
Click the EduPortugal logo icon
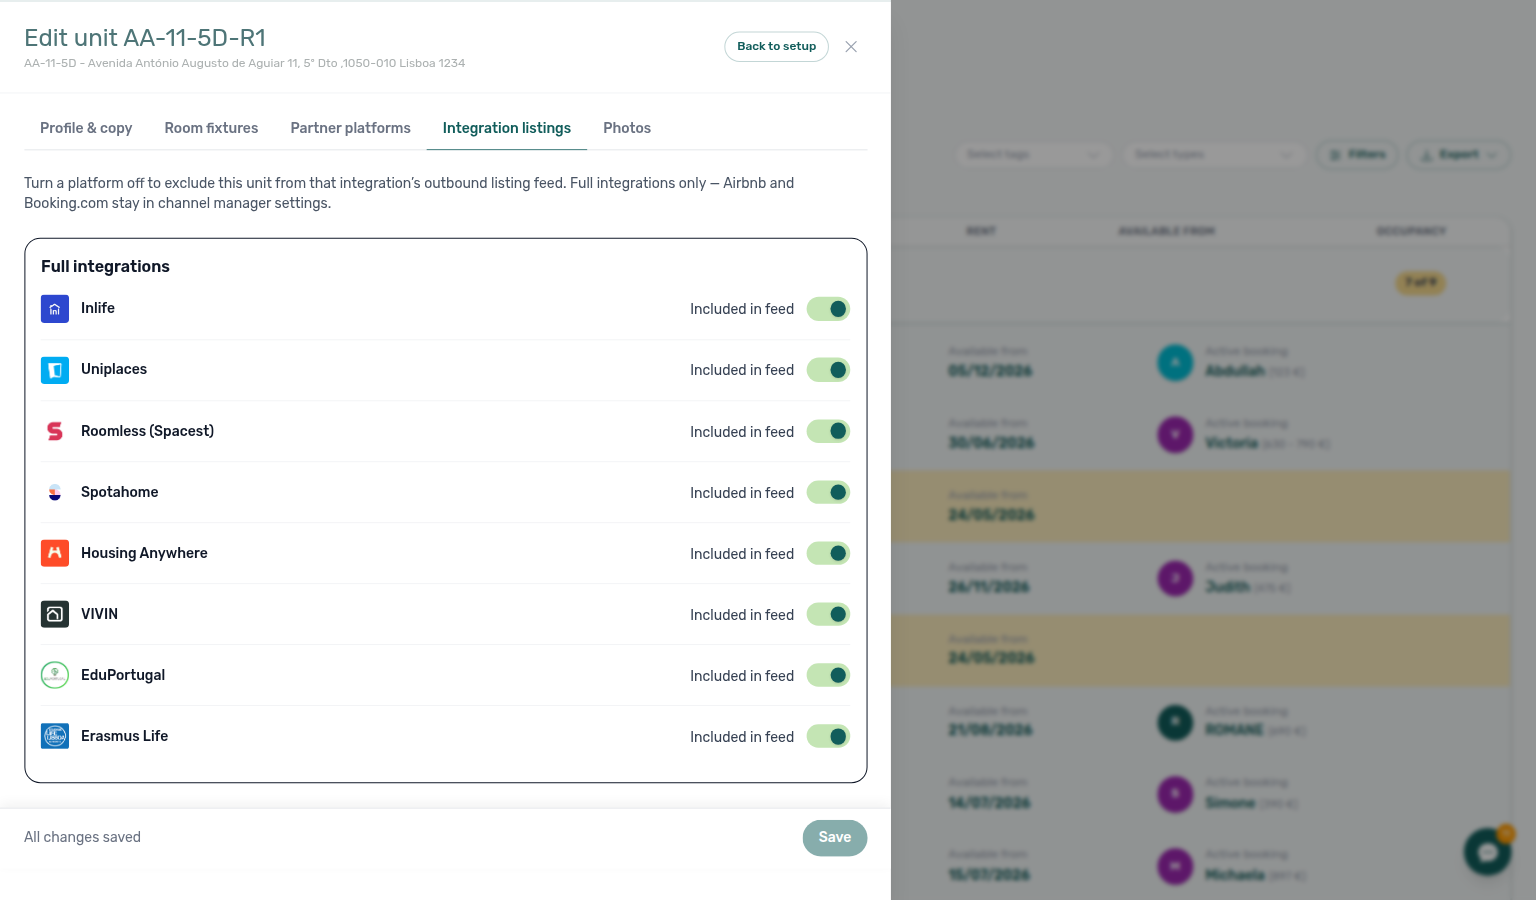55,675
